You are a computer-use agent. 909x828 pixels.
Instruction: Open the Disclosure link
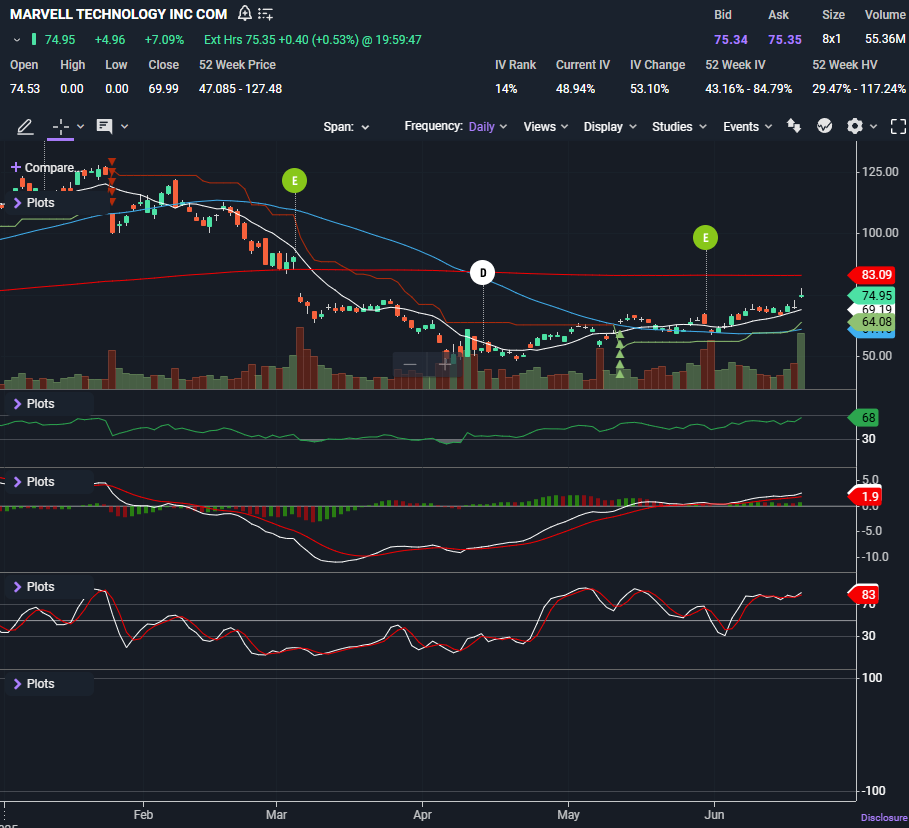point(884,818)
